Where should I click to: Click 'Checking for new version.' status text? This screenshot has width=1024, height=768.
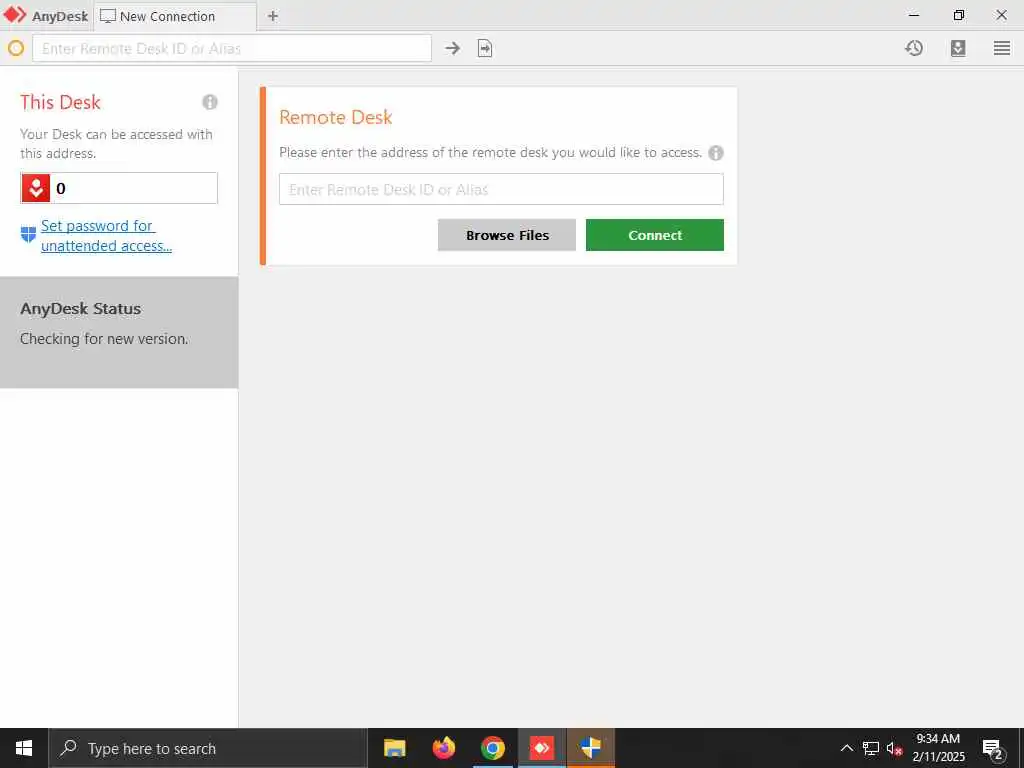pyautogui.click(x=104, y=339)
